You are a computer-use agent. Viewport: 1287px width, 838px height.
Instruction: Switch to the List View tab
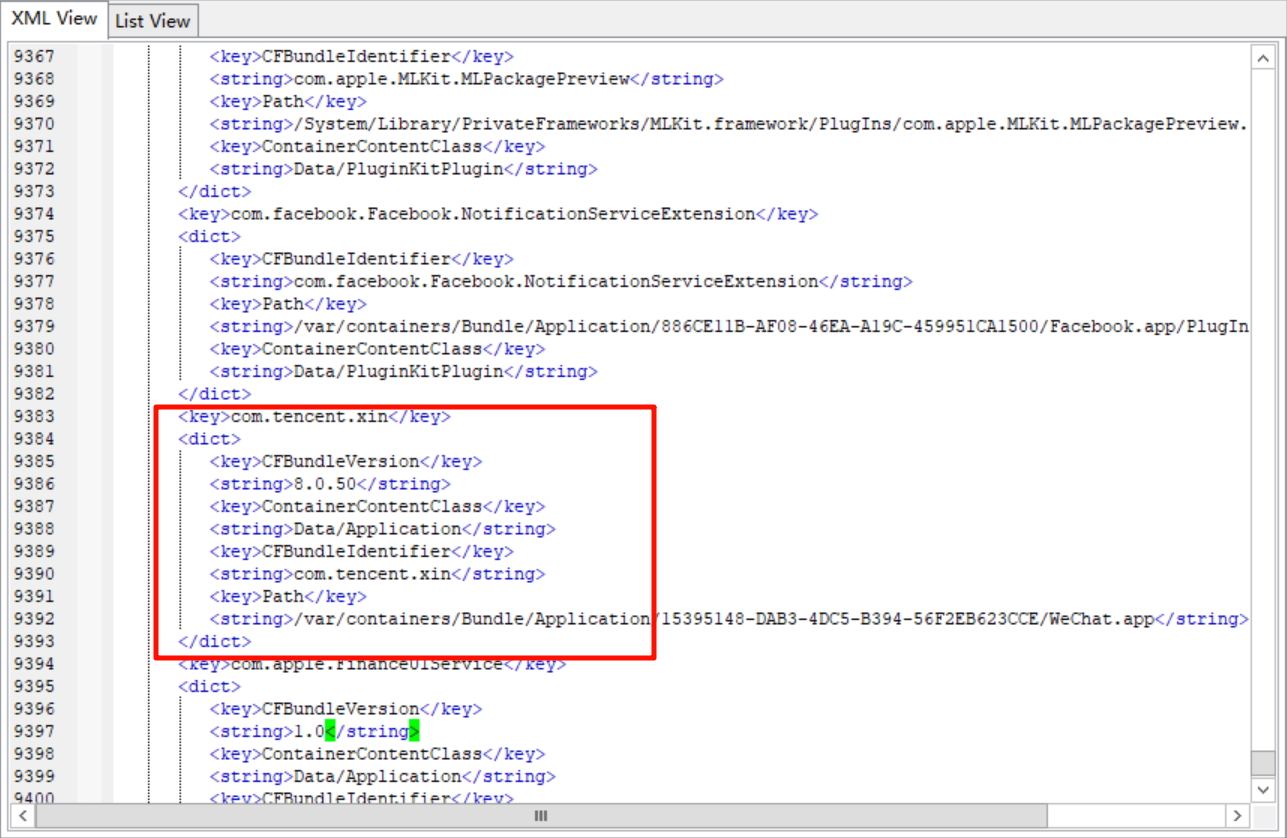pyautogui.click(x=152, y=20)
